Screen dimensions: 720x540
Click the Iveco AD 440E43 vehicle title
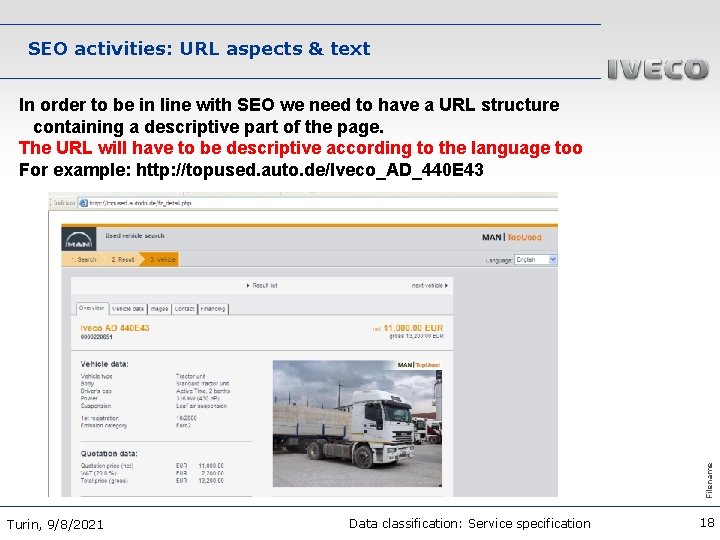tap(115, 328)
